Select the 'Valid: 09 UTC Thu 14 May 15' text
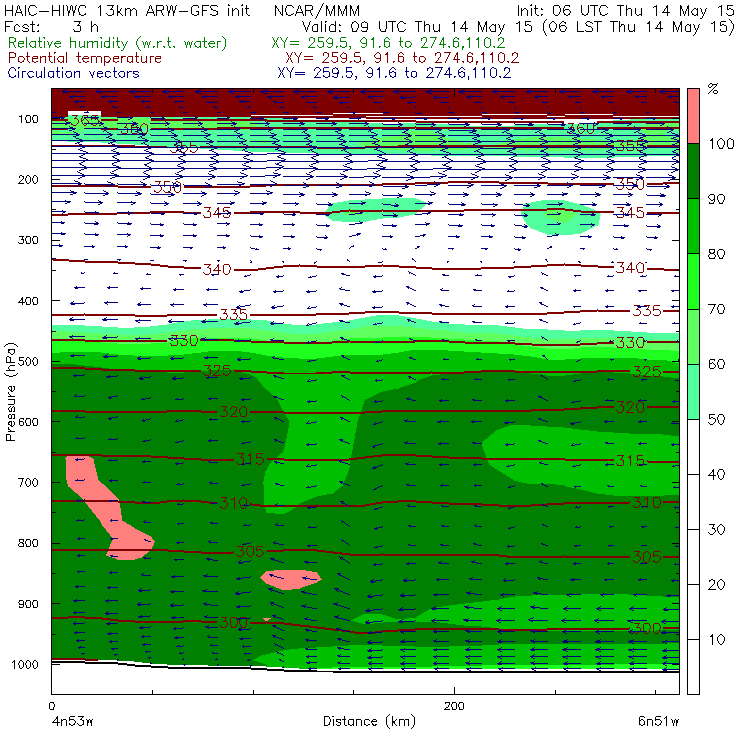This screenshot has height=740, width=740. tap(417, 26)
